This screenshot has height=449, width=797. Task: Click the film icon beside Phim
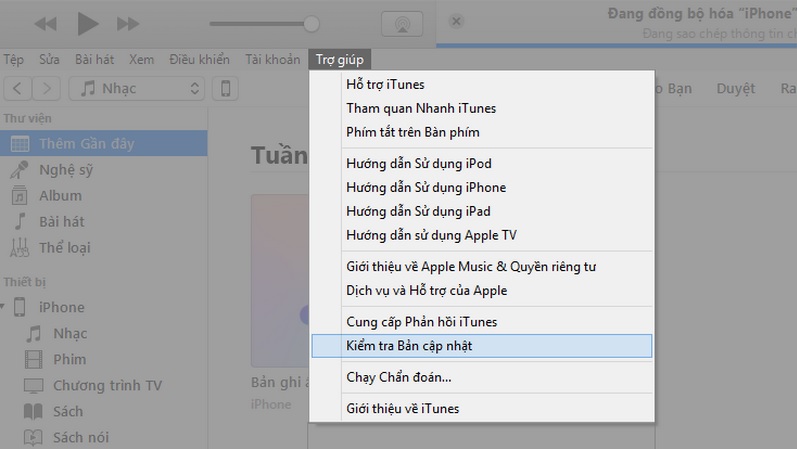34,360
